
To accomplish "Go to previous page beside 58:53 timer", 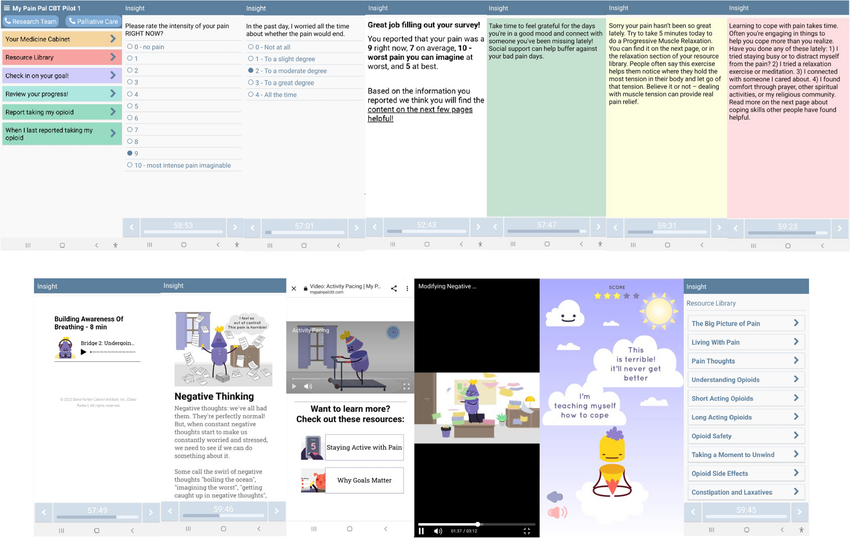I will coord(131,227).
